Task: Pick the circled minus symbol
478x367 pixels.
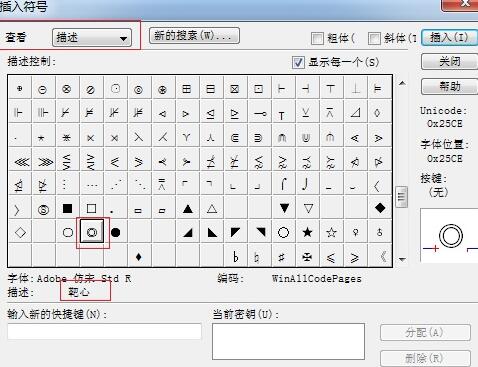Action: (x=43, y=89)
